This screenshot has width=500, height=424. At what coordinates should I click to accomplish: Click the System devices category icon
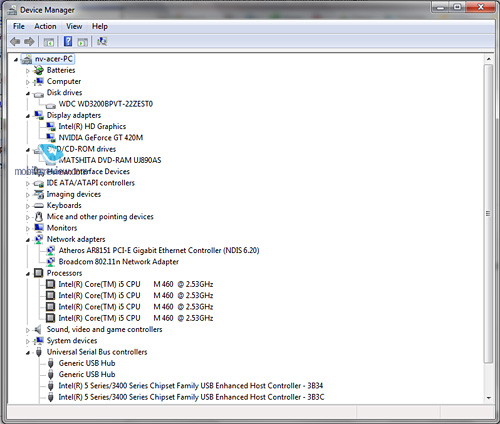coord(39,341)
